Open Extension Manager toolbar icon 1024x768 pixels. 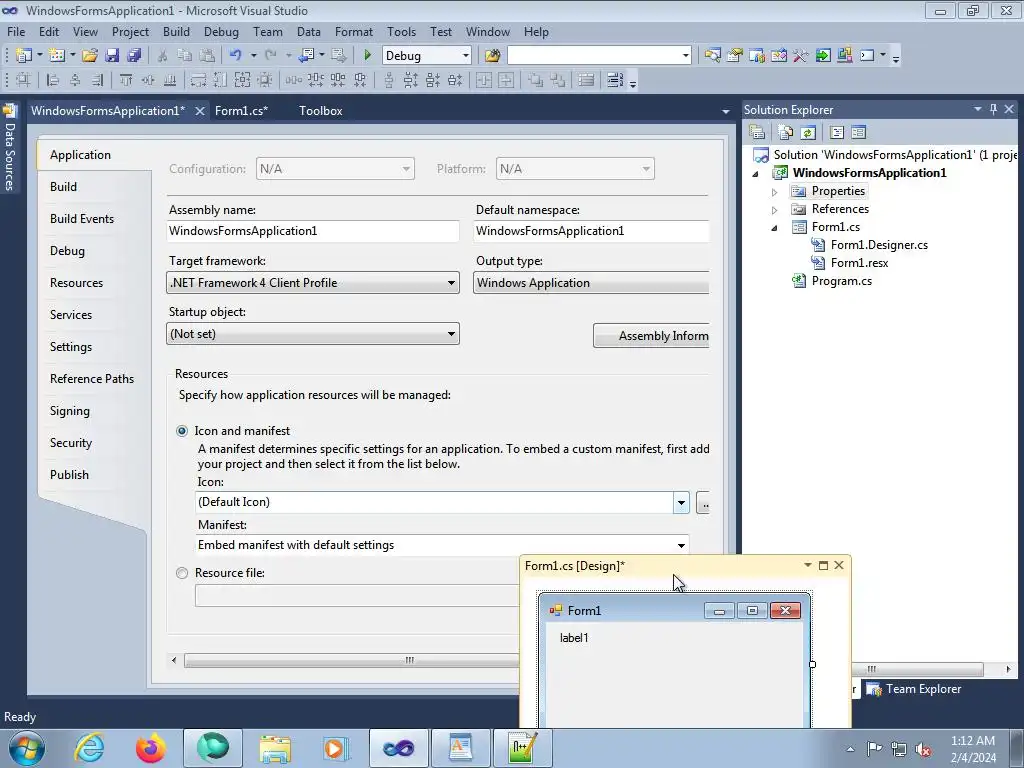click(x=844, y=56)
